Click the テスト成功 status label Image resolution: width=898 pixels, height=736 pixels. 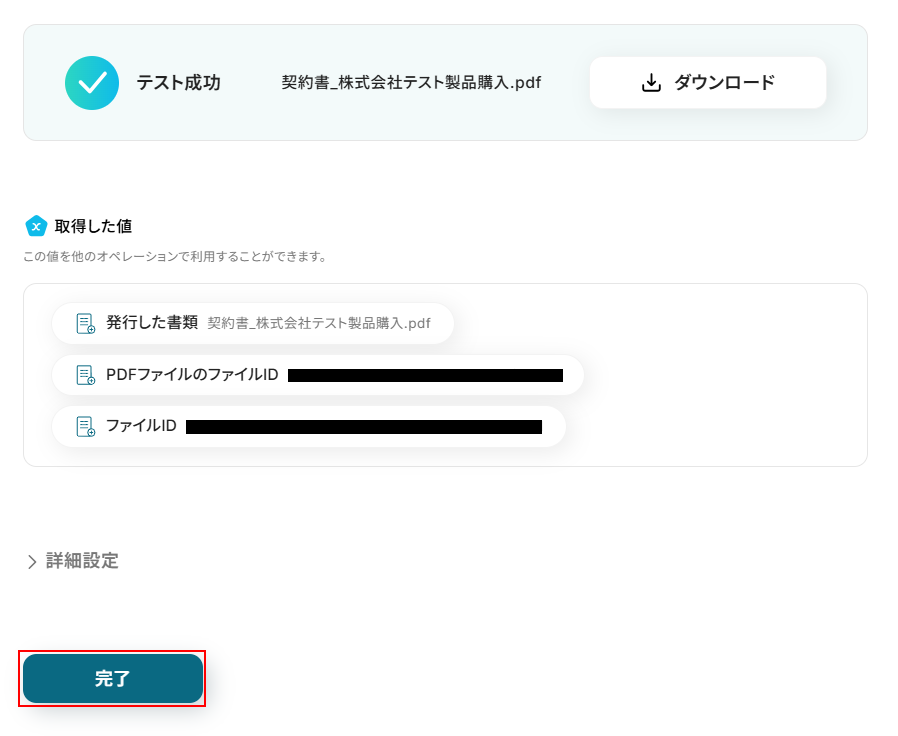pos(178,83)
